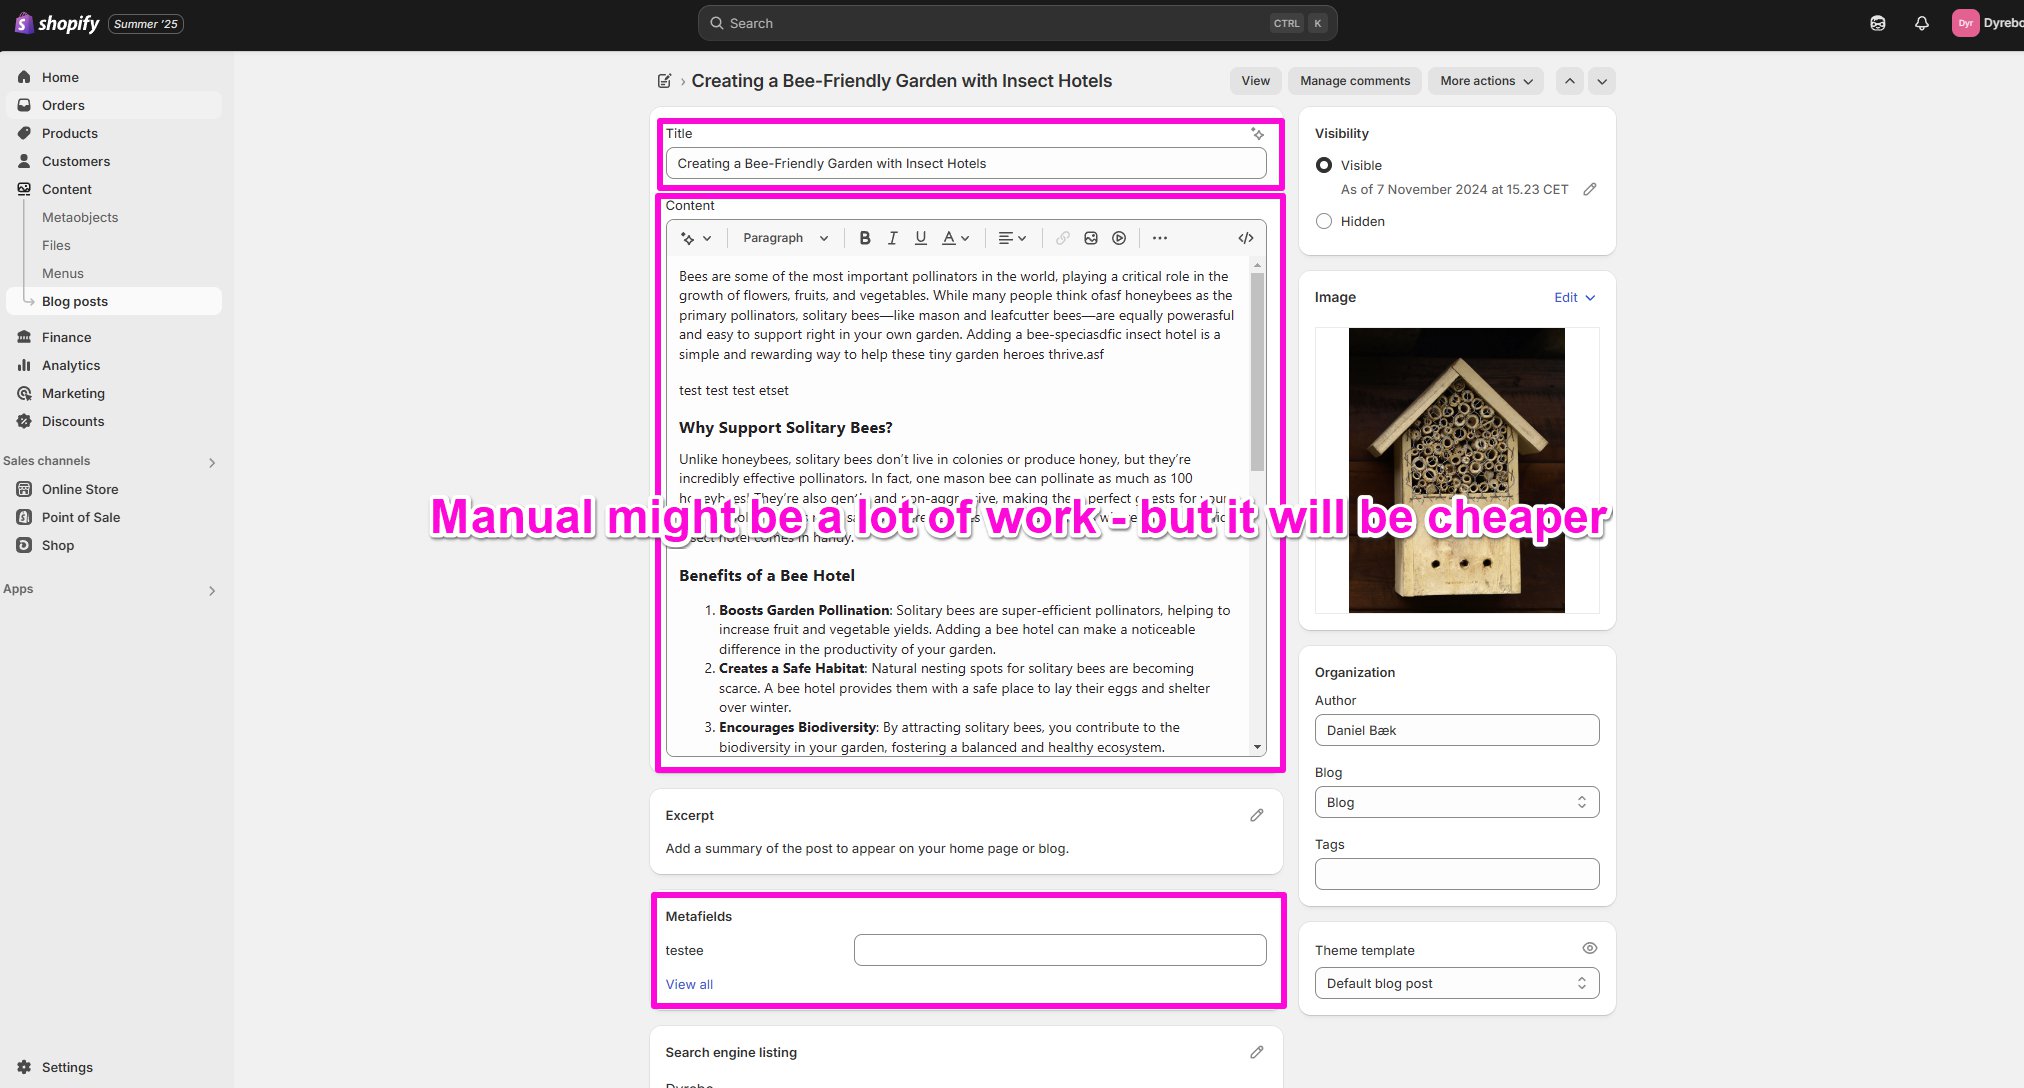Insert image using editor toolbar icon
2024x1088 pixels.
pos(1091,238)
